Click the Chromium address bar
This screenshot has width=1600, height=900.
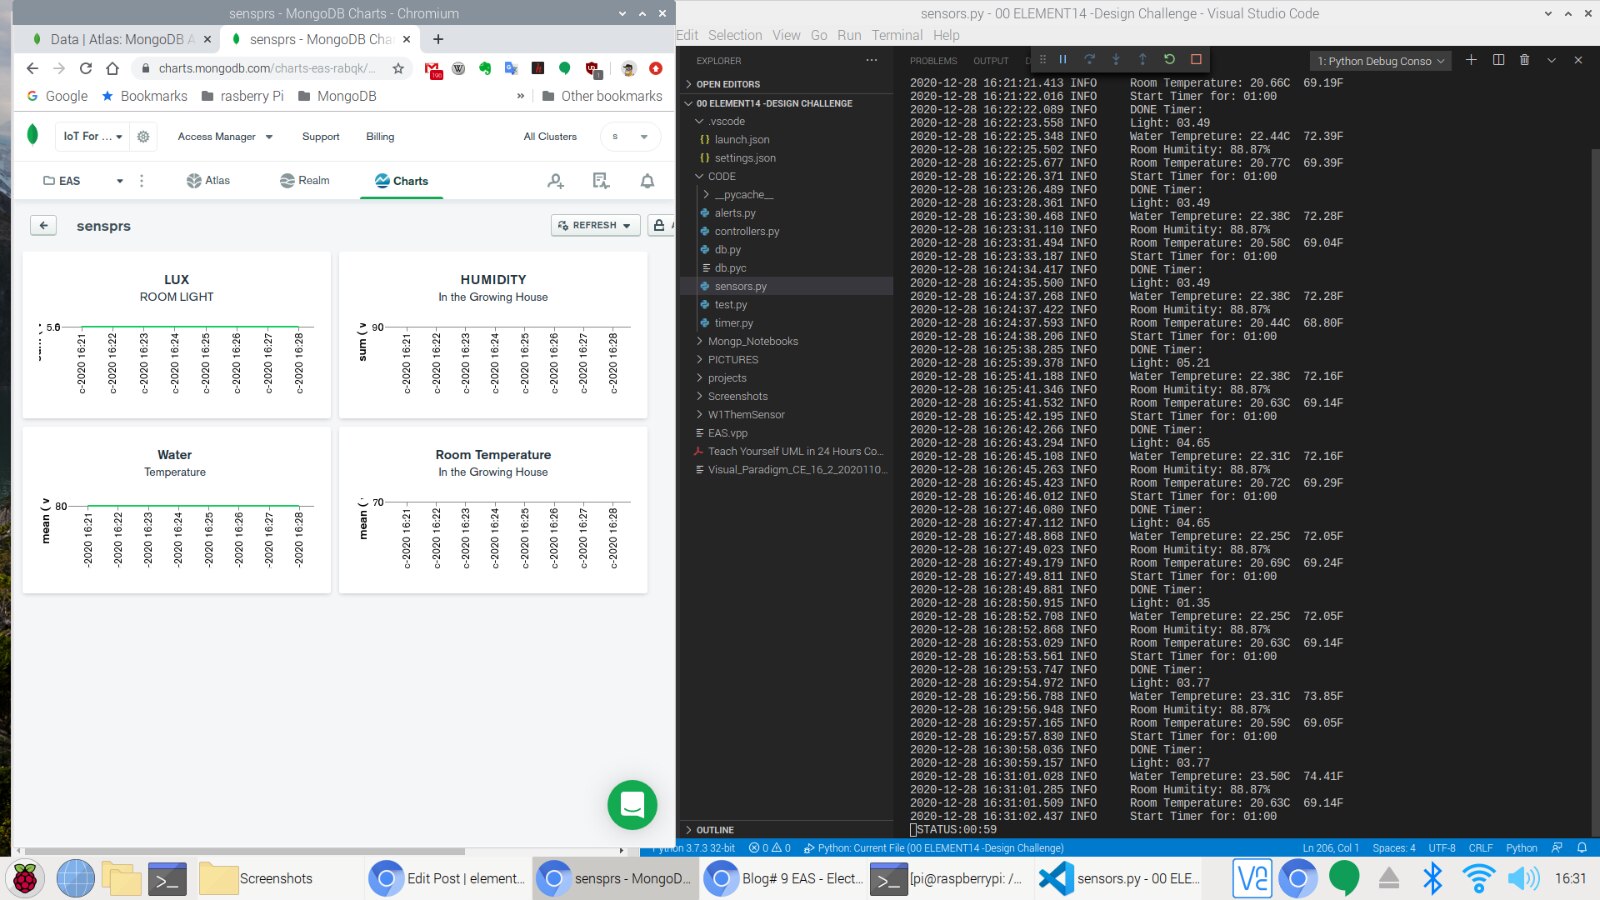click(266, 68)
